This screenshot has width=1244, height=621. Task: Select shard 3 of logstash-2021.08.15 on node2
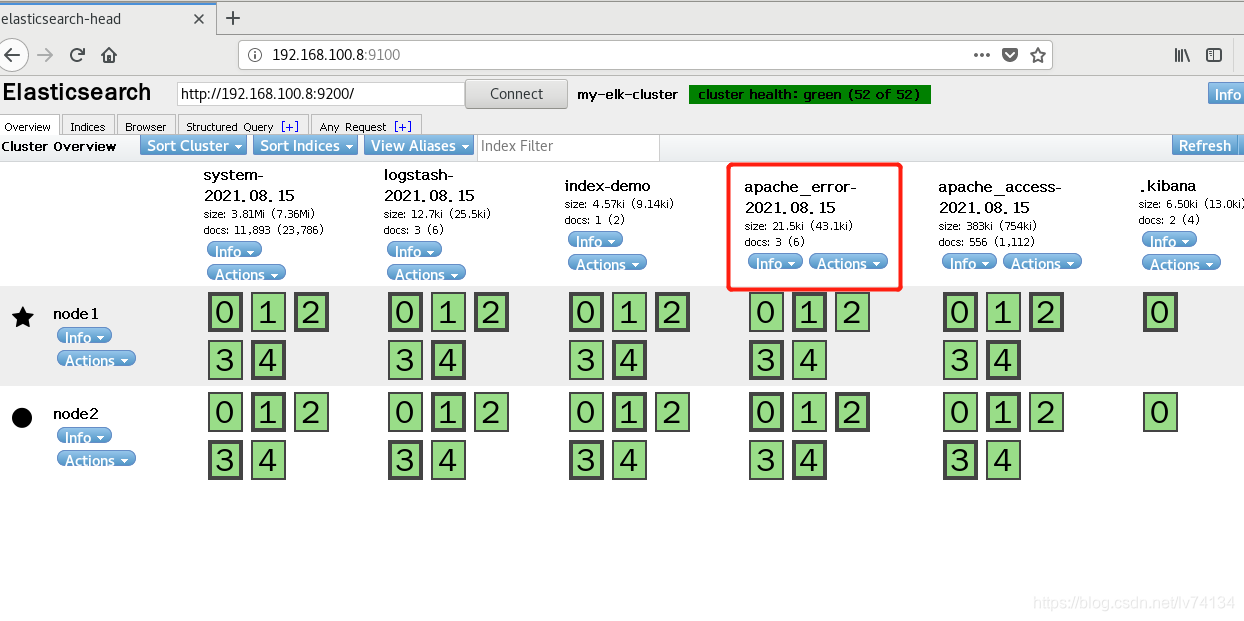point(405,459)
